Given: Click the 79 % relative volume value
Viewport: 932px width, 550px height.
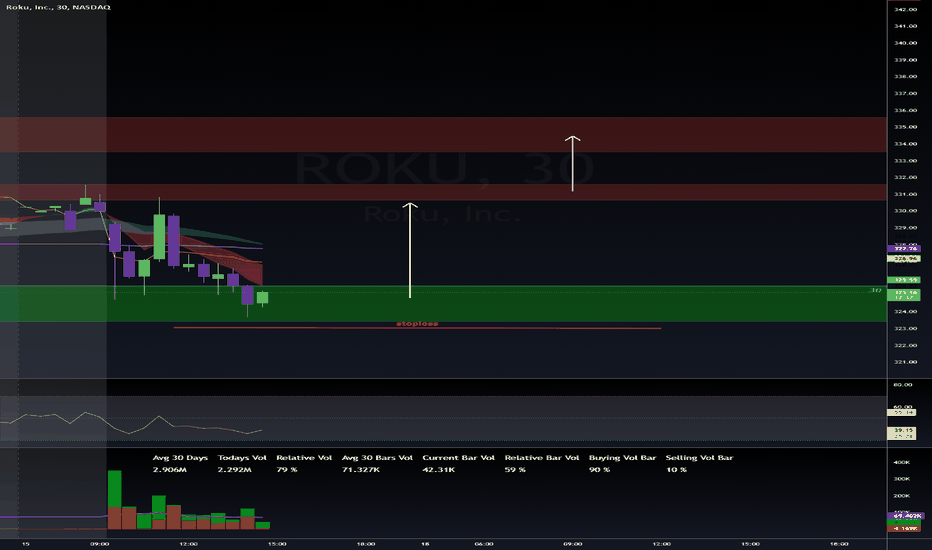Looking at the screenshot, I should pyautogui.click(x=286, y=470).
